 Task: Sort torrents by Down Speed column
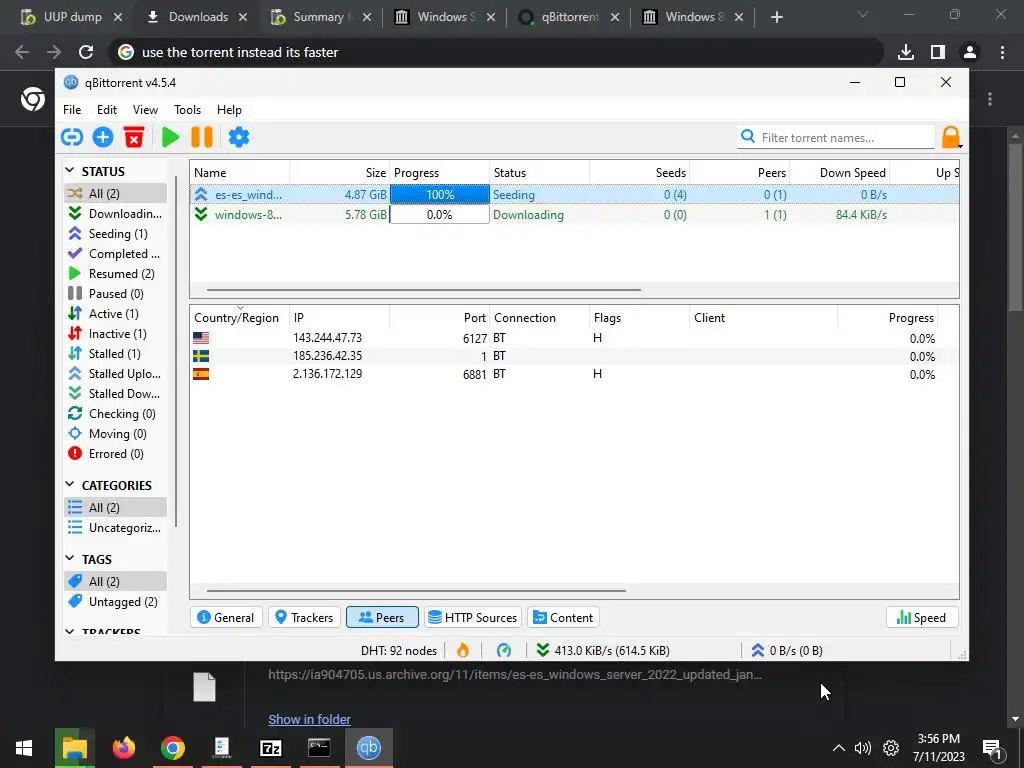click(x=840, y=172)
